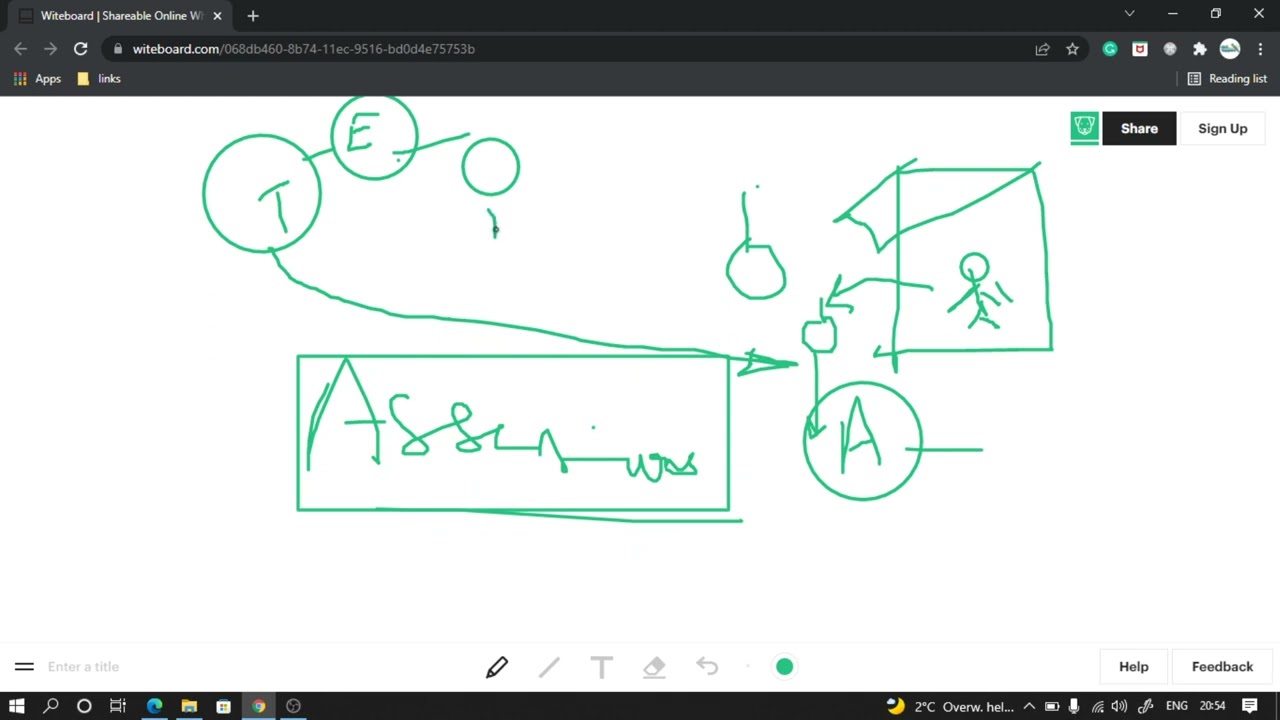
Task: Open the clock showing 20:54
Action: coord(1212,706)
